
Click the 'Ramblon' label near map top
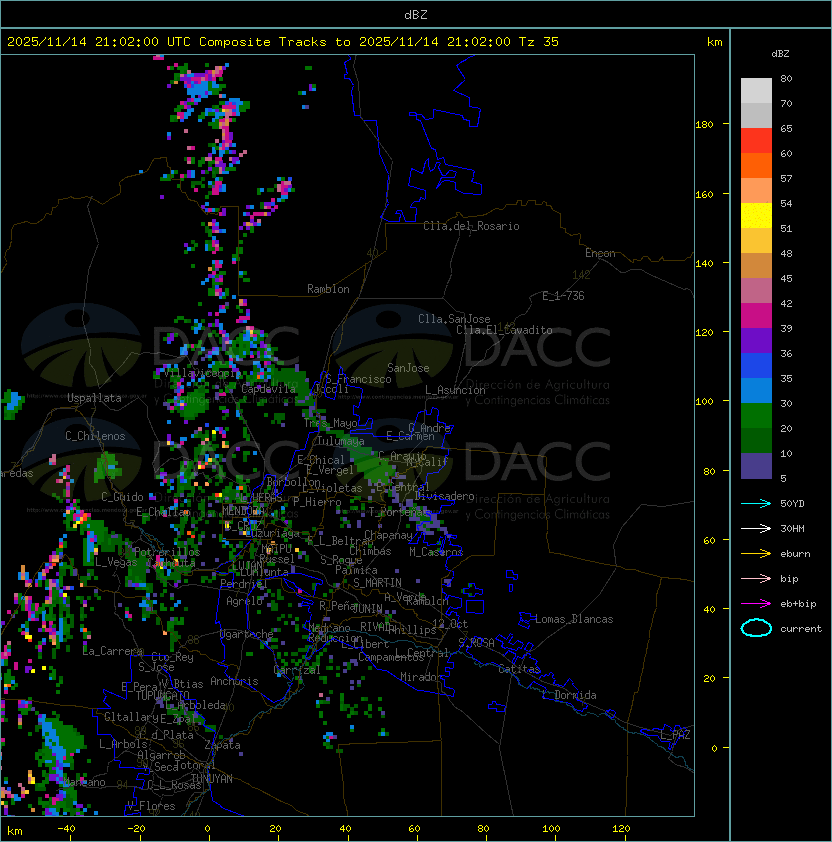tap(328, 289)
